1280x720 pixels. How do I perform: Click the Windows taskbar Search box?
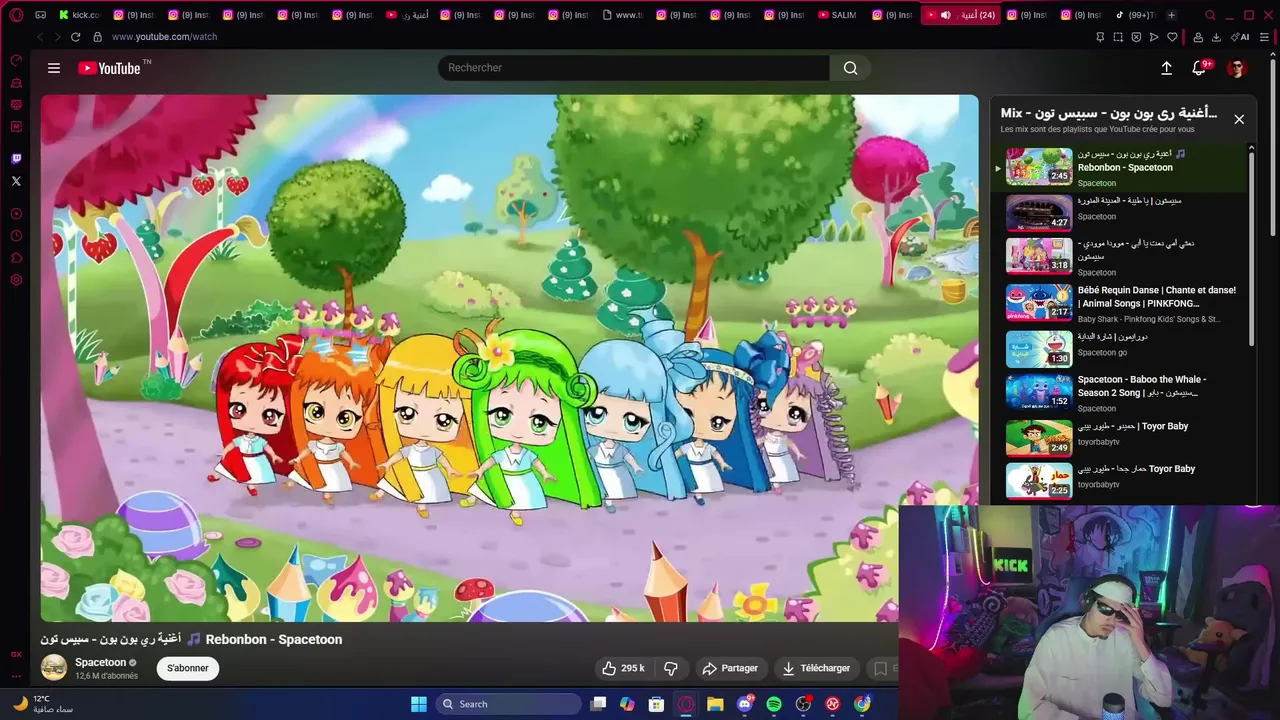tap(509, 704)
